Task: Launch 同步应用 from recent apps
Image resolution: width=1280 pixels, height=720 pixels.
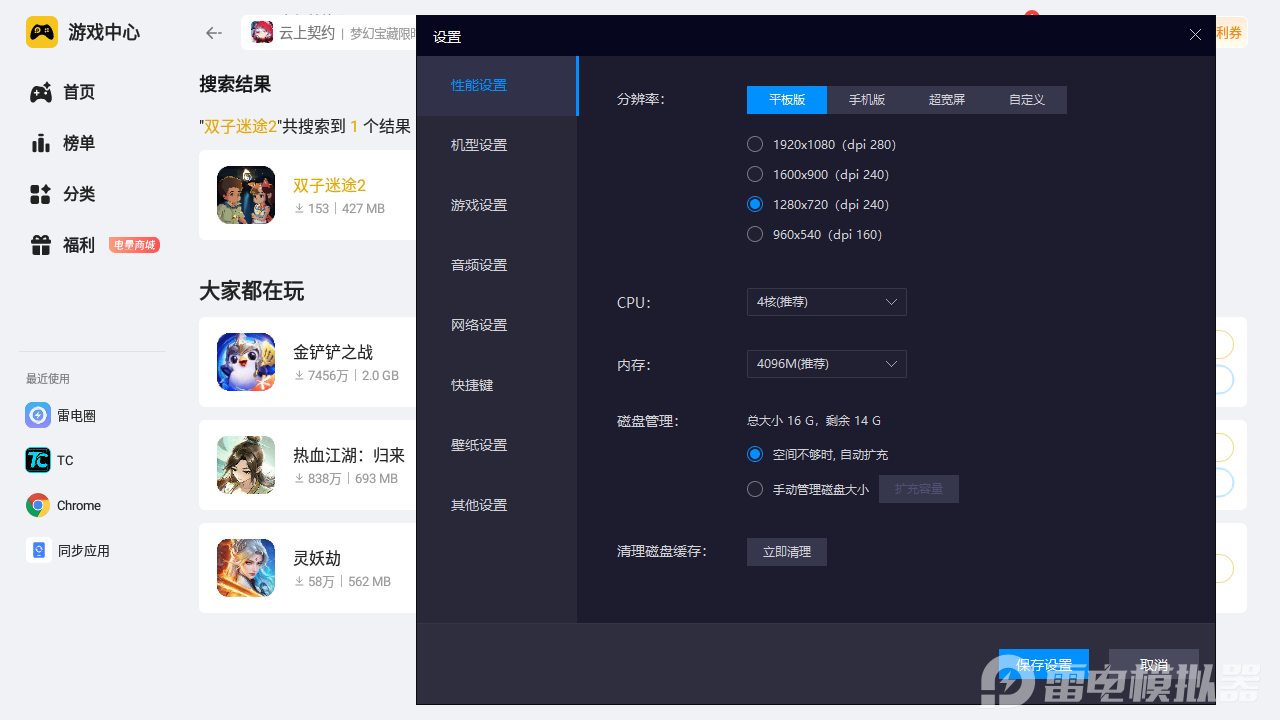Action: pyautogui.click(x=68, y=550)
